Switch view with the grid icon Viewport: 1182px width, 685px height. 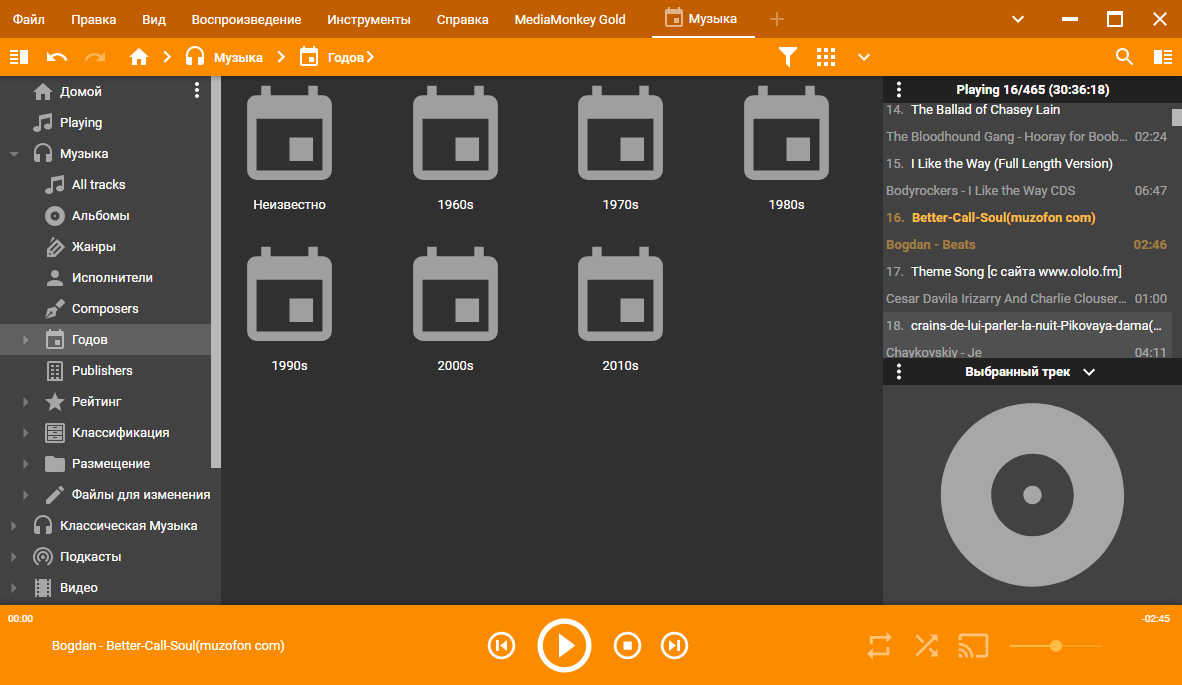[x=826, y=57]
